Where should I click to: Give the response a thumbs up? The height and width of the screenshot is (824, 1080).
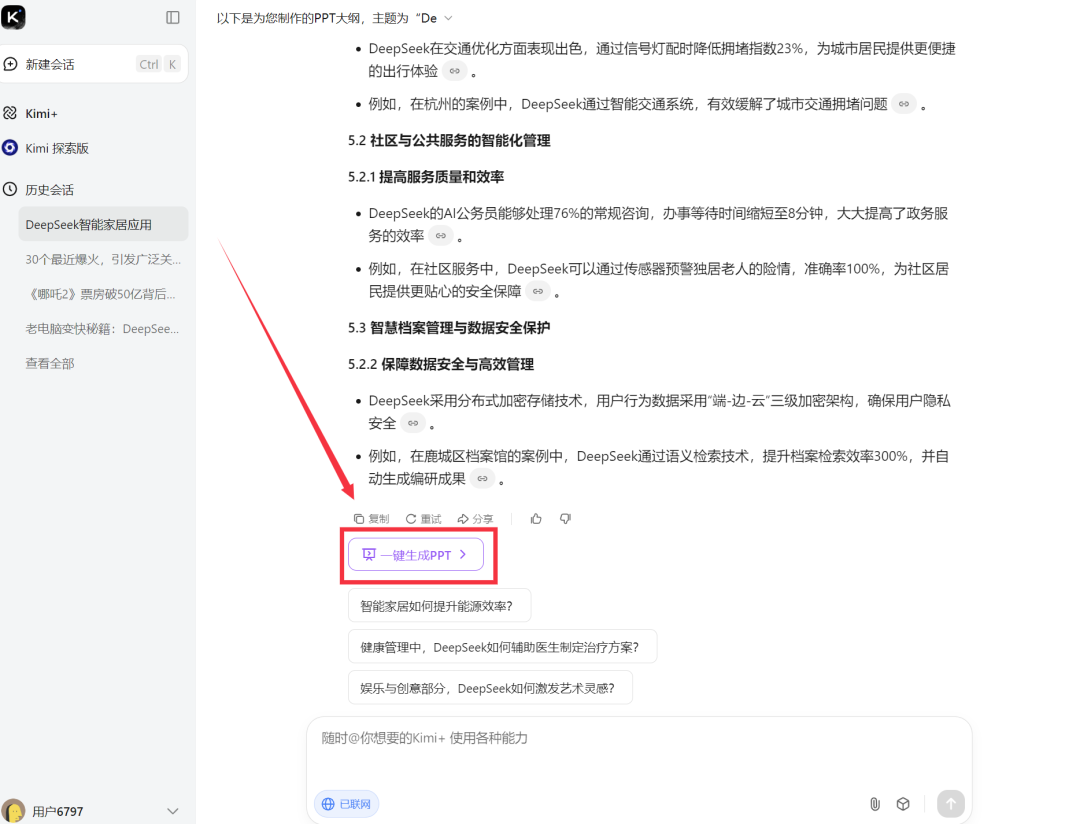point(536,519)
